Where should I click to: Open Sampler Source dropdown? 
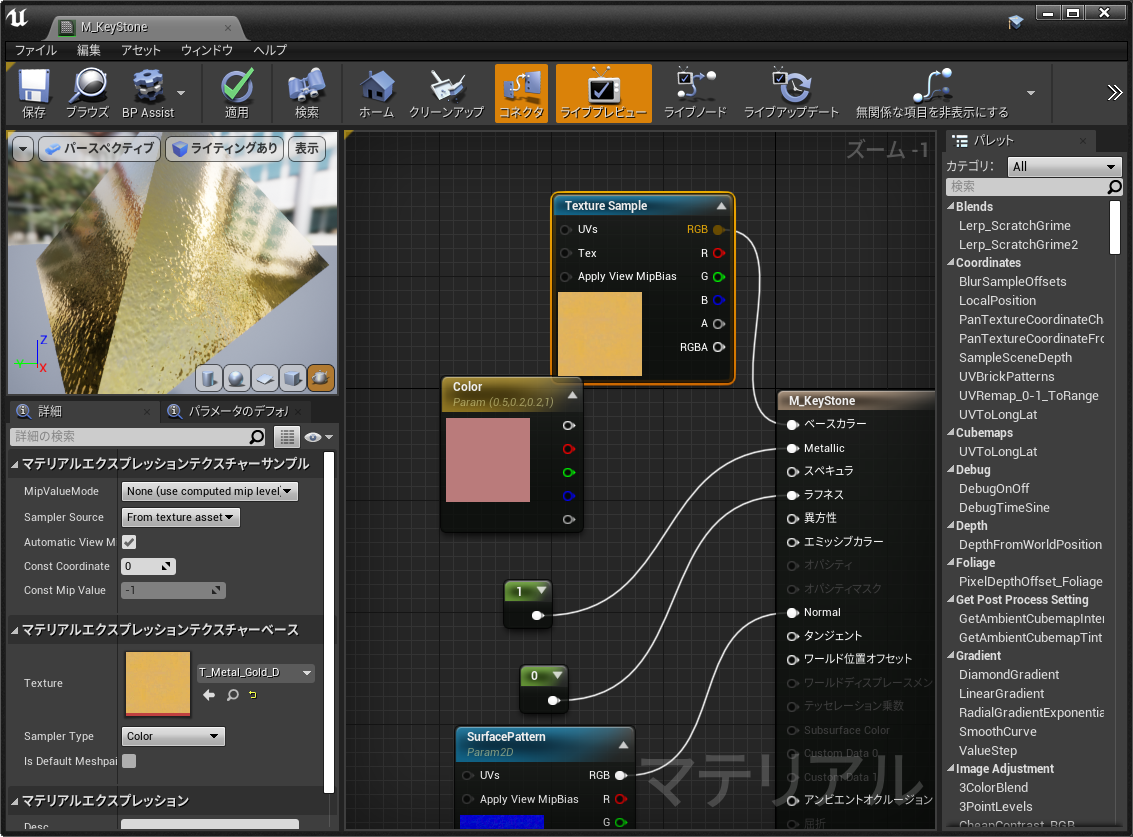coord(181,518)
